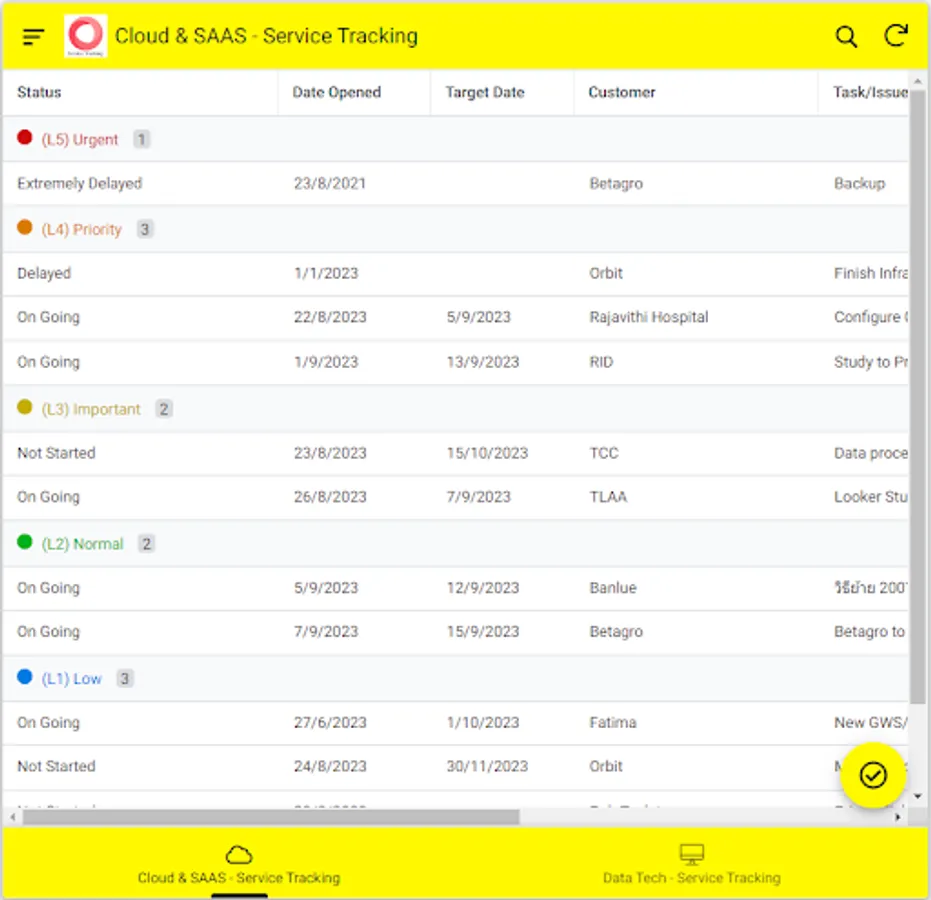This screenshot has width=931, height=900.
Task: Click the TLAA customer cell
Action: [608, 497]
